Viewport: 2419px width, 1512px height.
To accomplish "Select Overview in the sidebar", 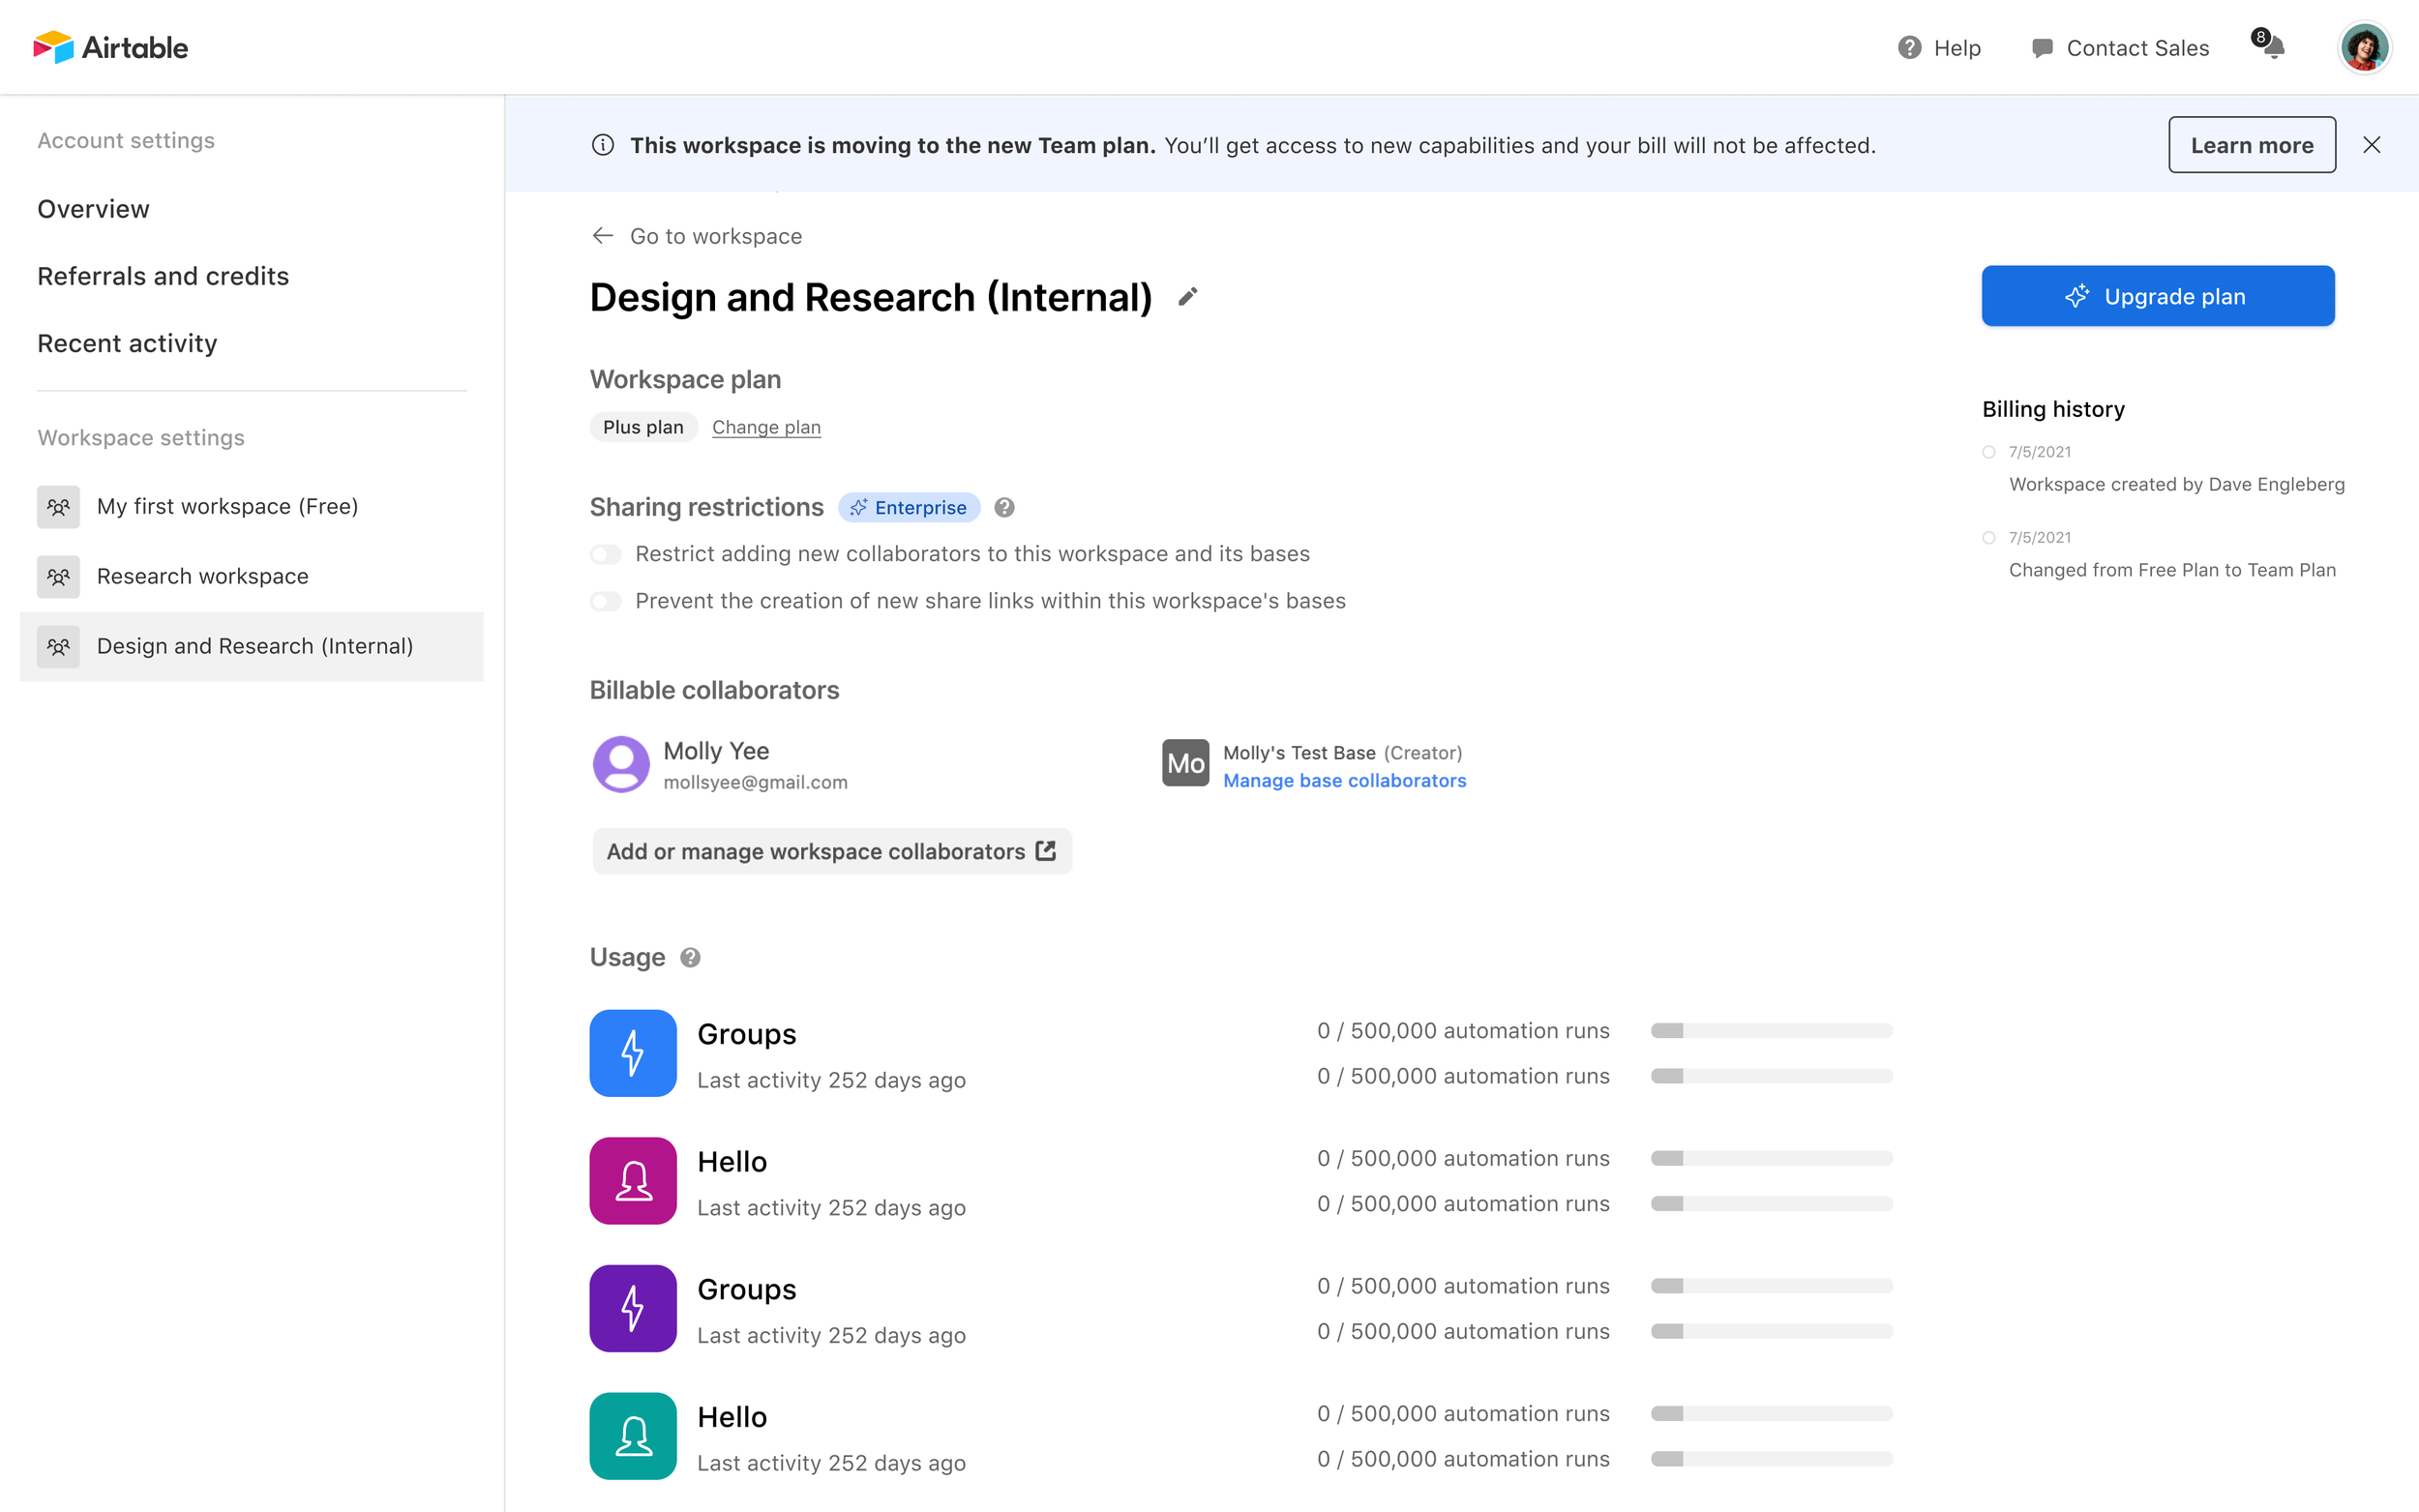I will pos(93,208).
